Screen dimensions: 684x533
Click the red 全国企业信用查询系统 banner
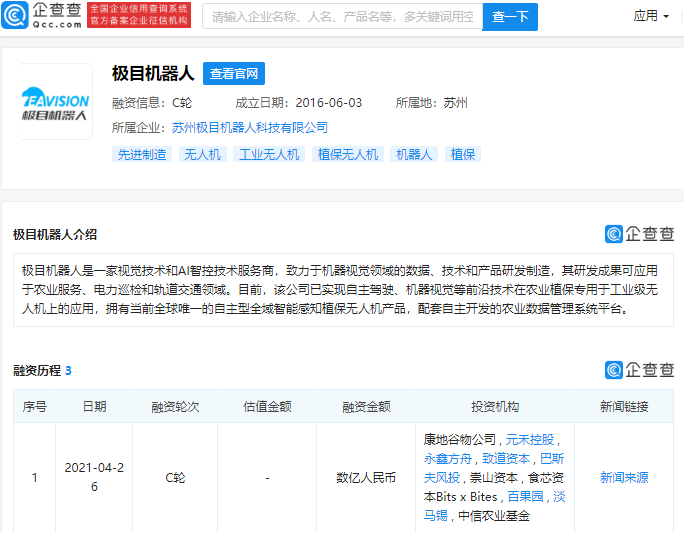point(139,15)
